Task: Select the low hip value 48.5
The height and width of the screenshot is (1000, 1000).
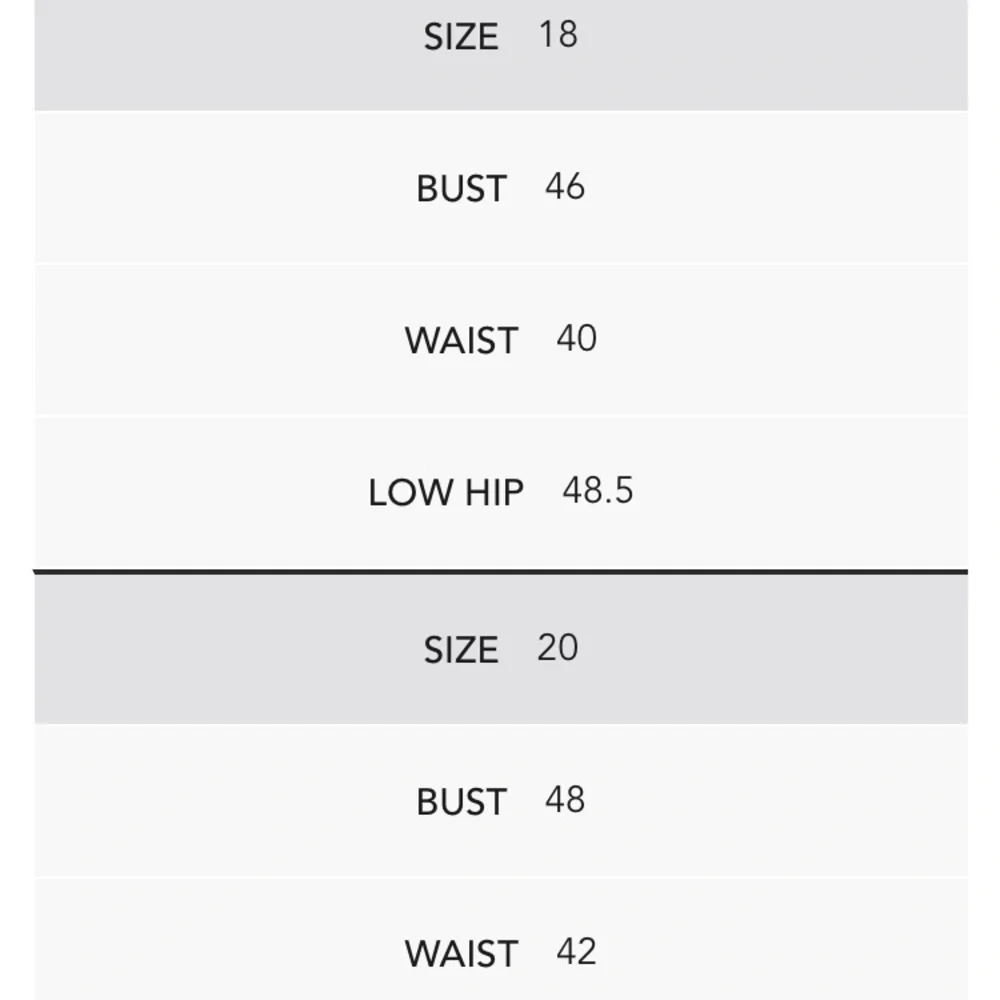Action: pyautogui.click(x=598, y=491)
